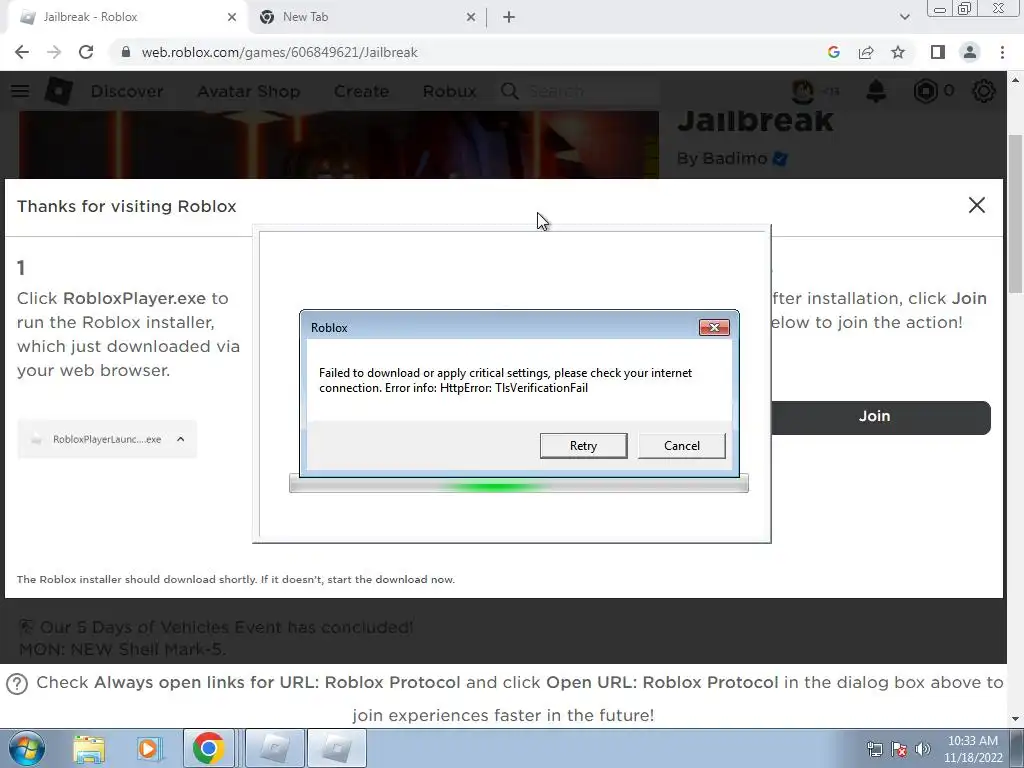Share this page icon
Image resolution: width=1024 pixels, height=768 pixels.
click(866, 52)
